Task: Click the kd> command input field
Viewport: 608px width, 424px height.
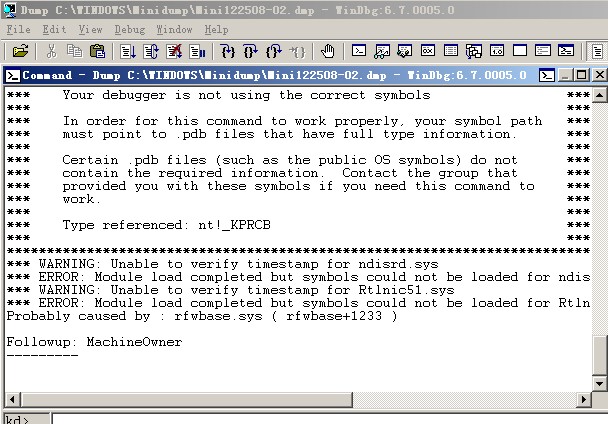Action: pos(330,419)
